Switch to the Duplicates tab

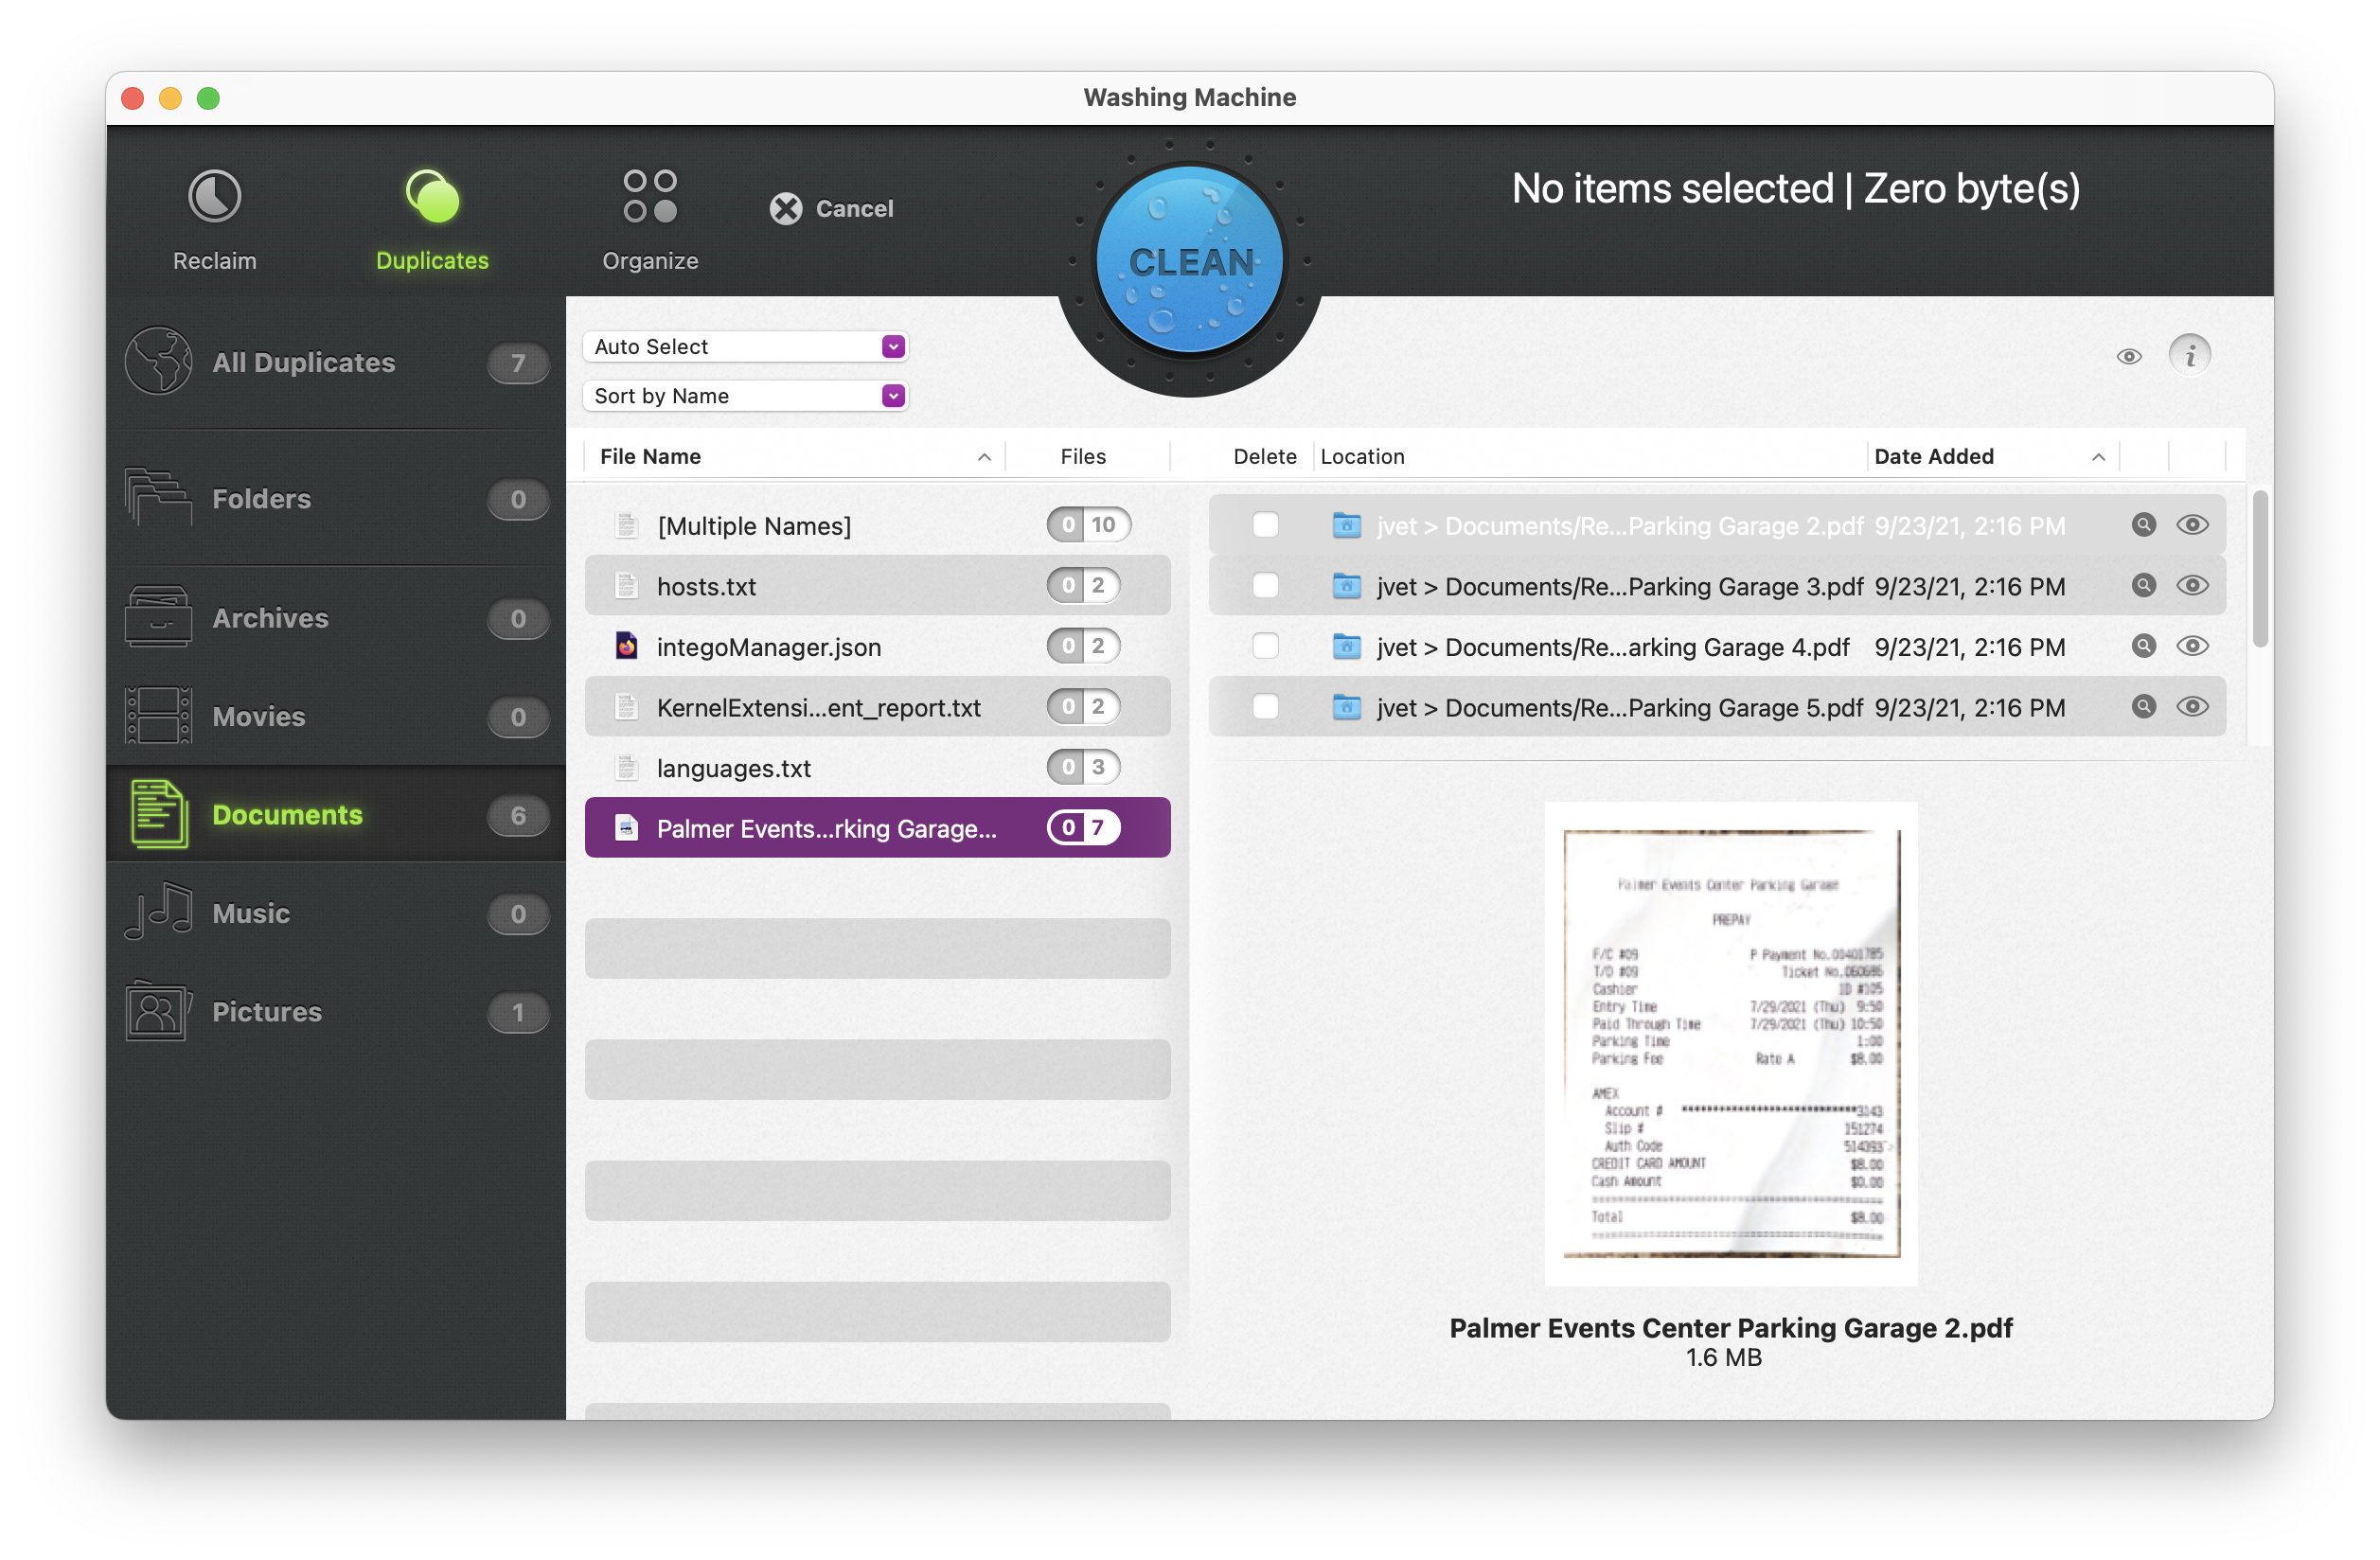pos(432,220)
